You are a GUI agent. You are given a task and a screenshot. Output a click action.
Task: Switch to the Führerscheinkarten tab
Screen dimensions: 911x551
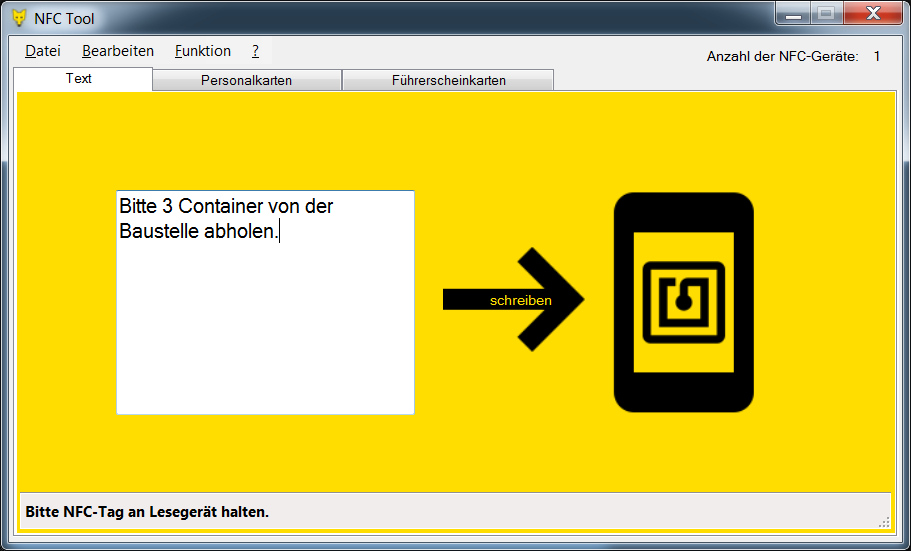[448, 81]
